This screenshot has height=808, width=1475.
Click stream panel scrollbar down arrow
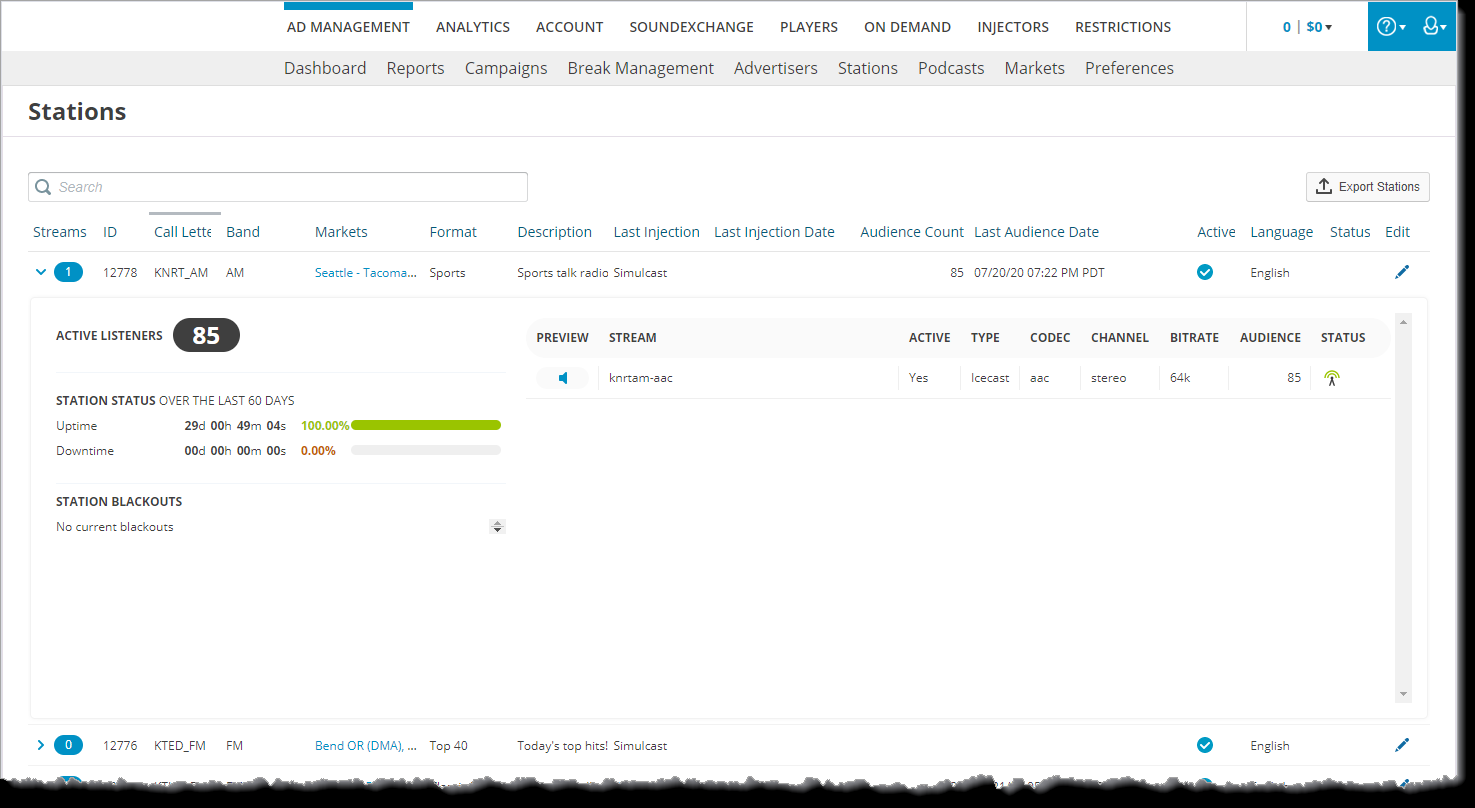click(1403, 694)
